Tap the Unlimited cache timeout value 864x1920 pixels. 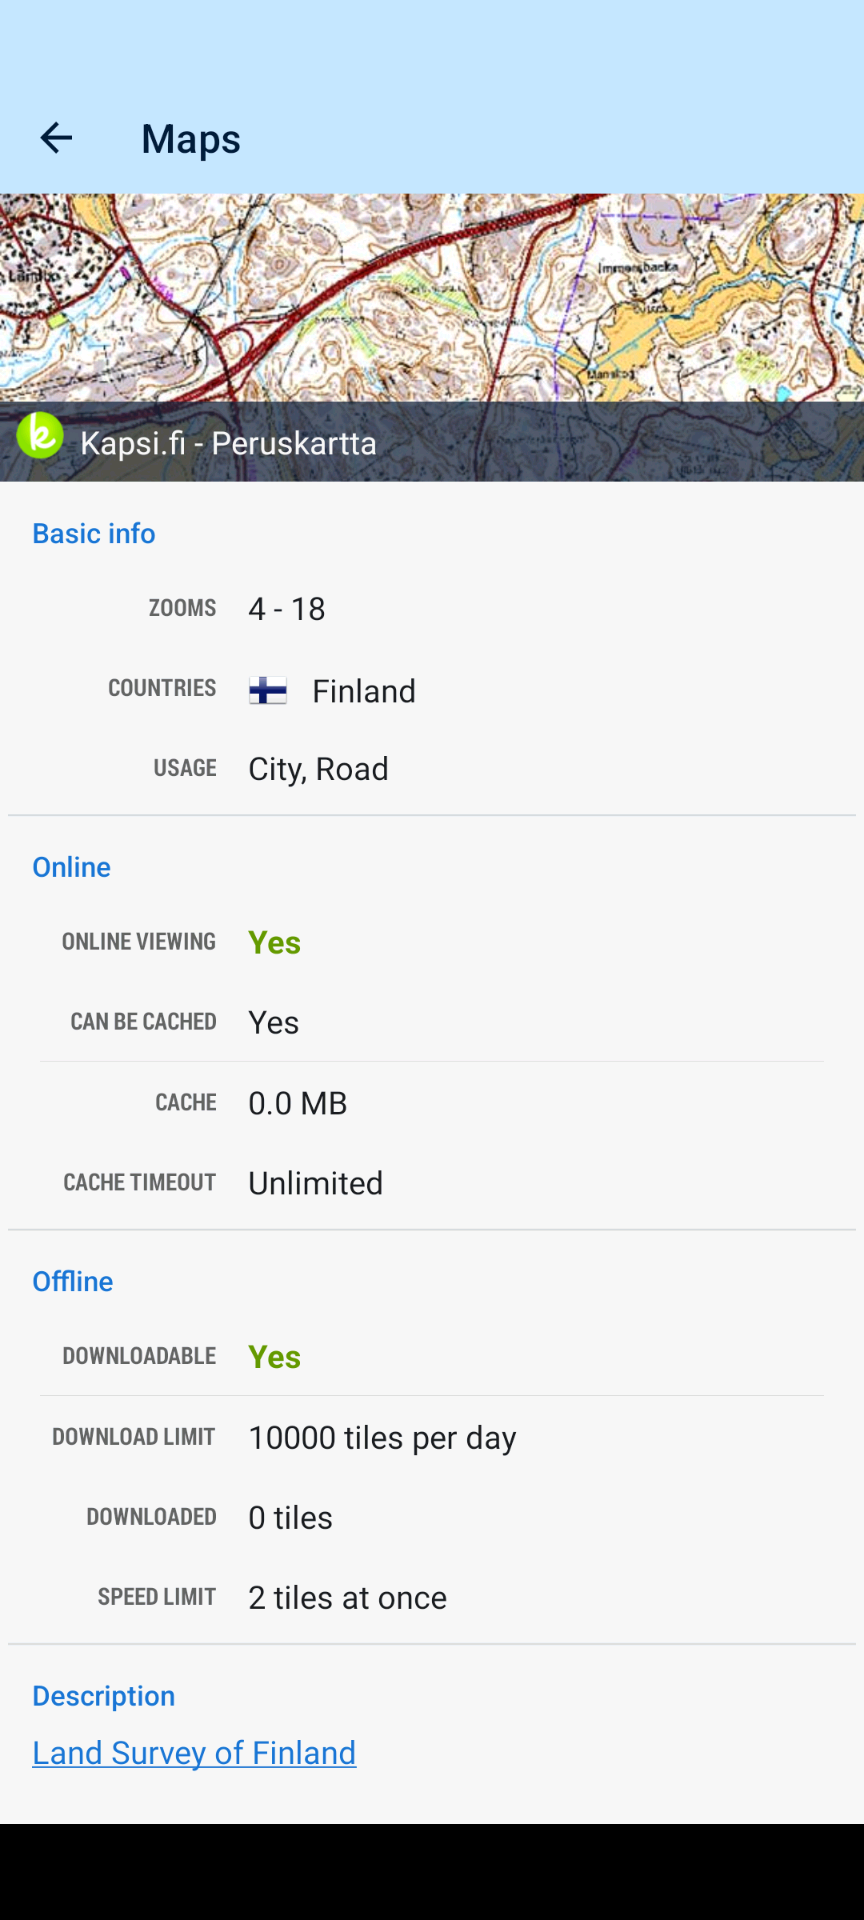[316, 1183]
